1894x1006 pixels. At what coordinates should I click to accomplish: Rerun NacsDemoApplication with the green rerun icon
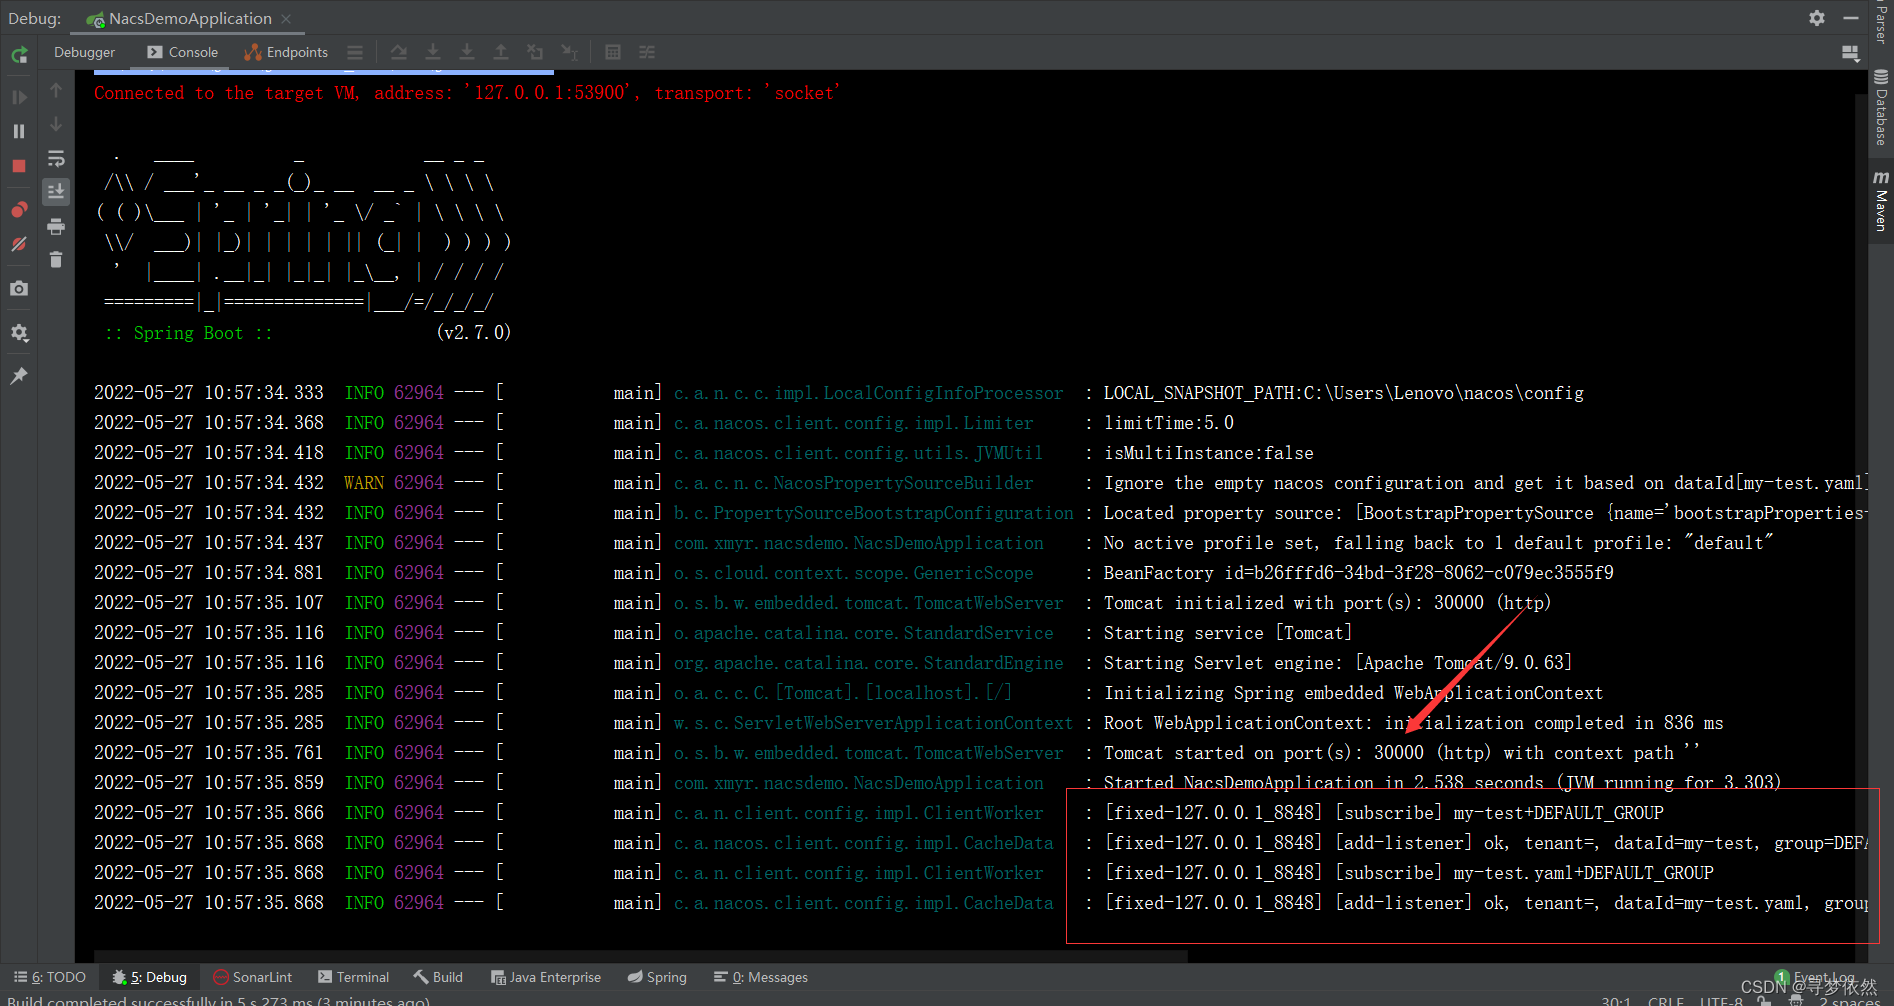point(19,55)
